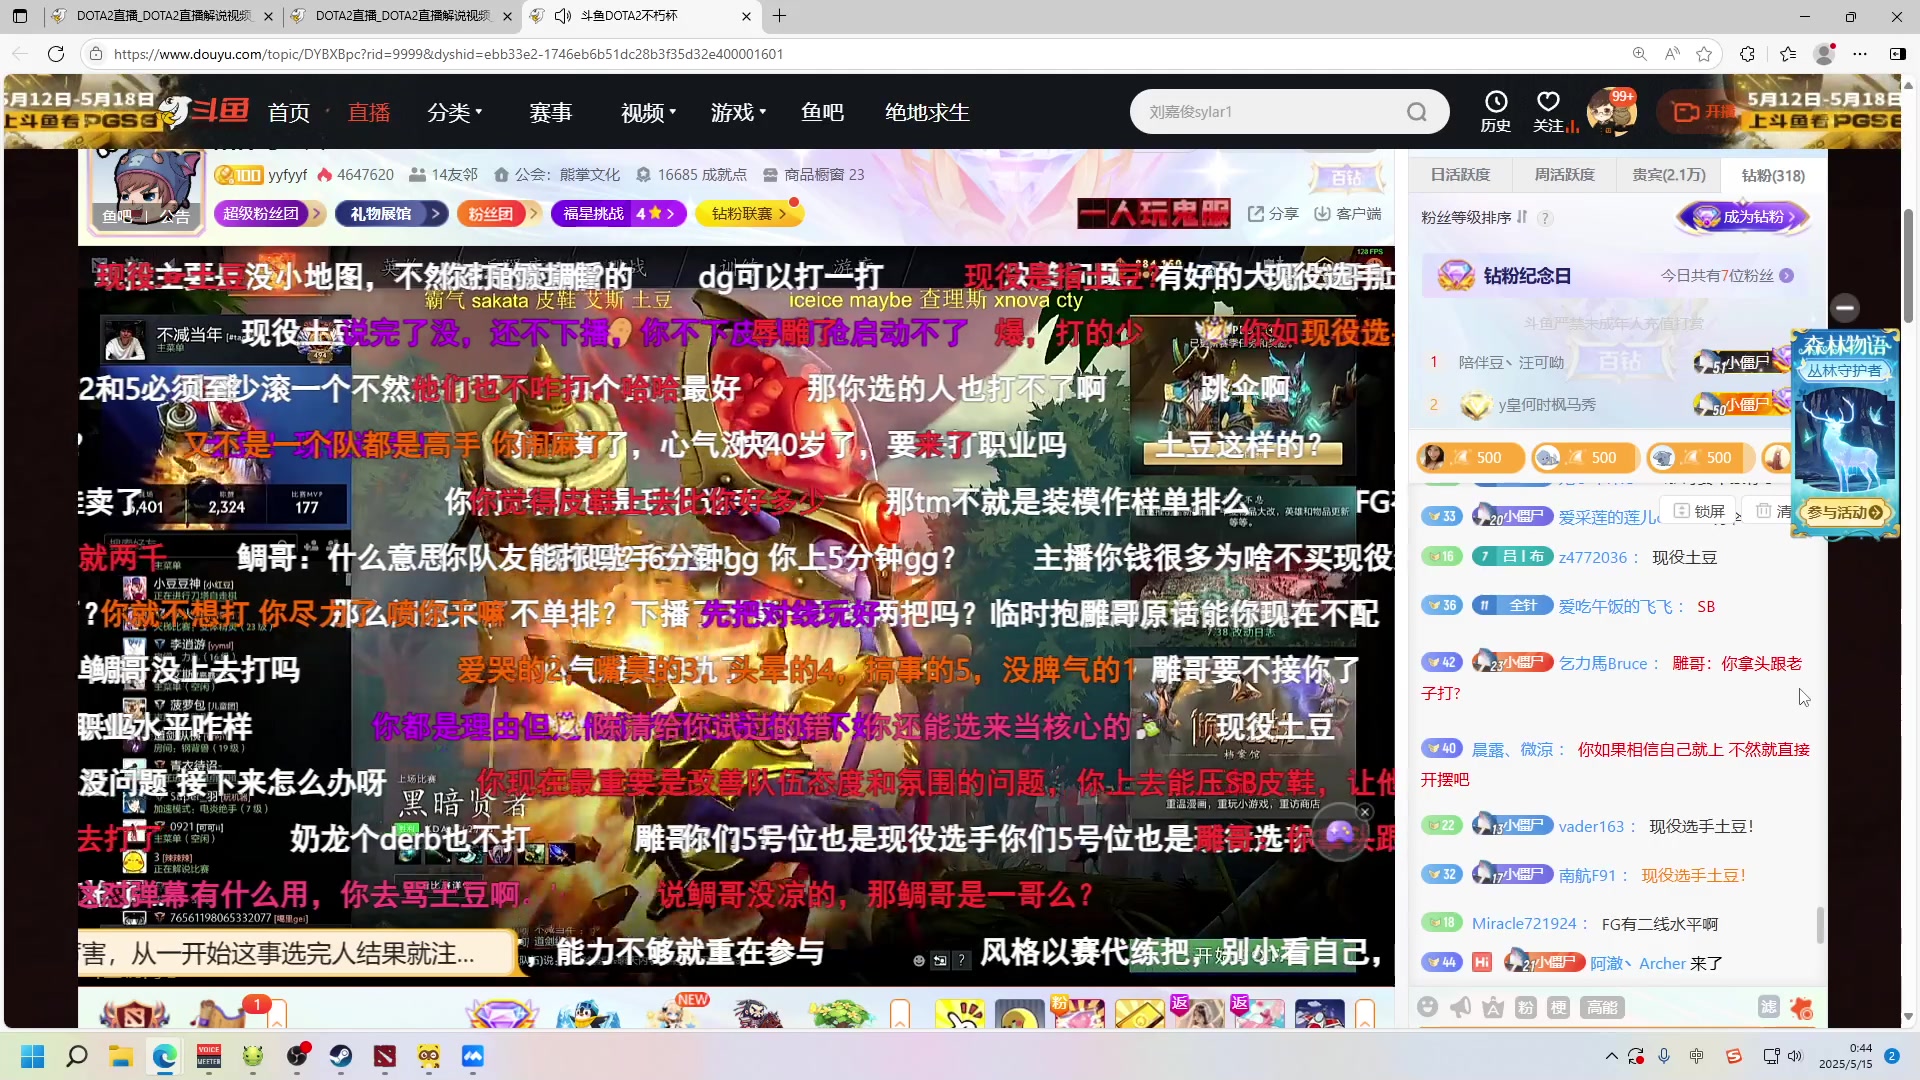Screen dimensions: 1920x1080
Task: Click the taskbar search icon
Action: [x=77, y=1056]
